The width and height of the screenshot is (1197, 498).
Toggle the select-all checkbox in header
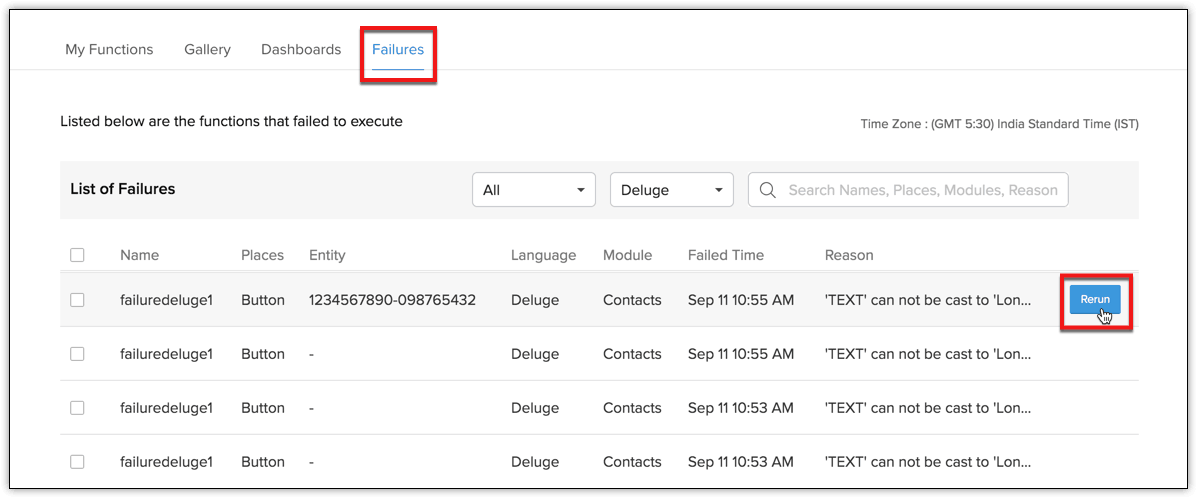[77, 255]
